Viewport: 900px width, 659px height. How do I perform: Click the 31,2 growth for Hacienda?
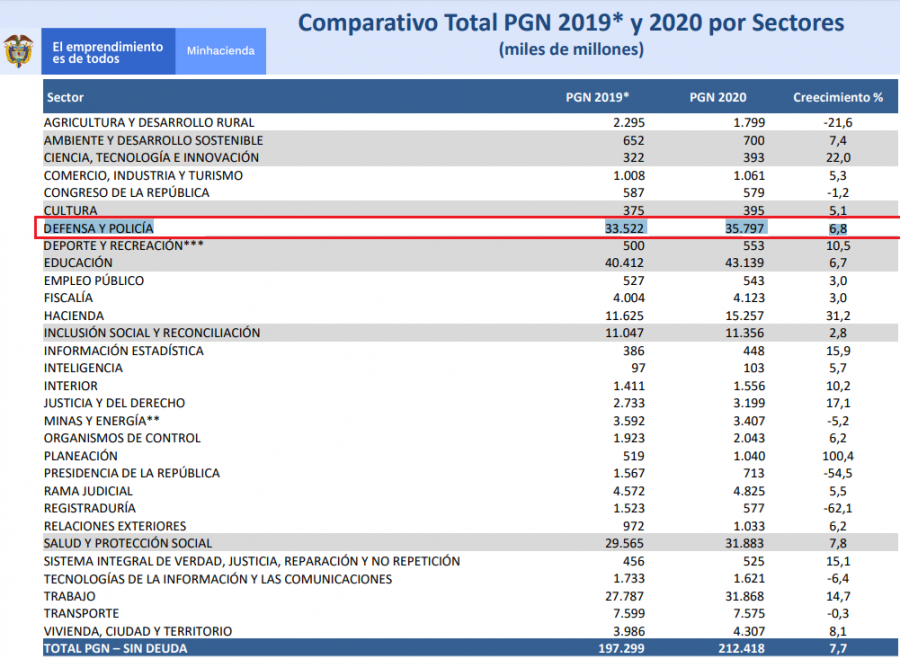[x=838, y=316]
